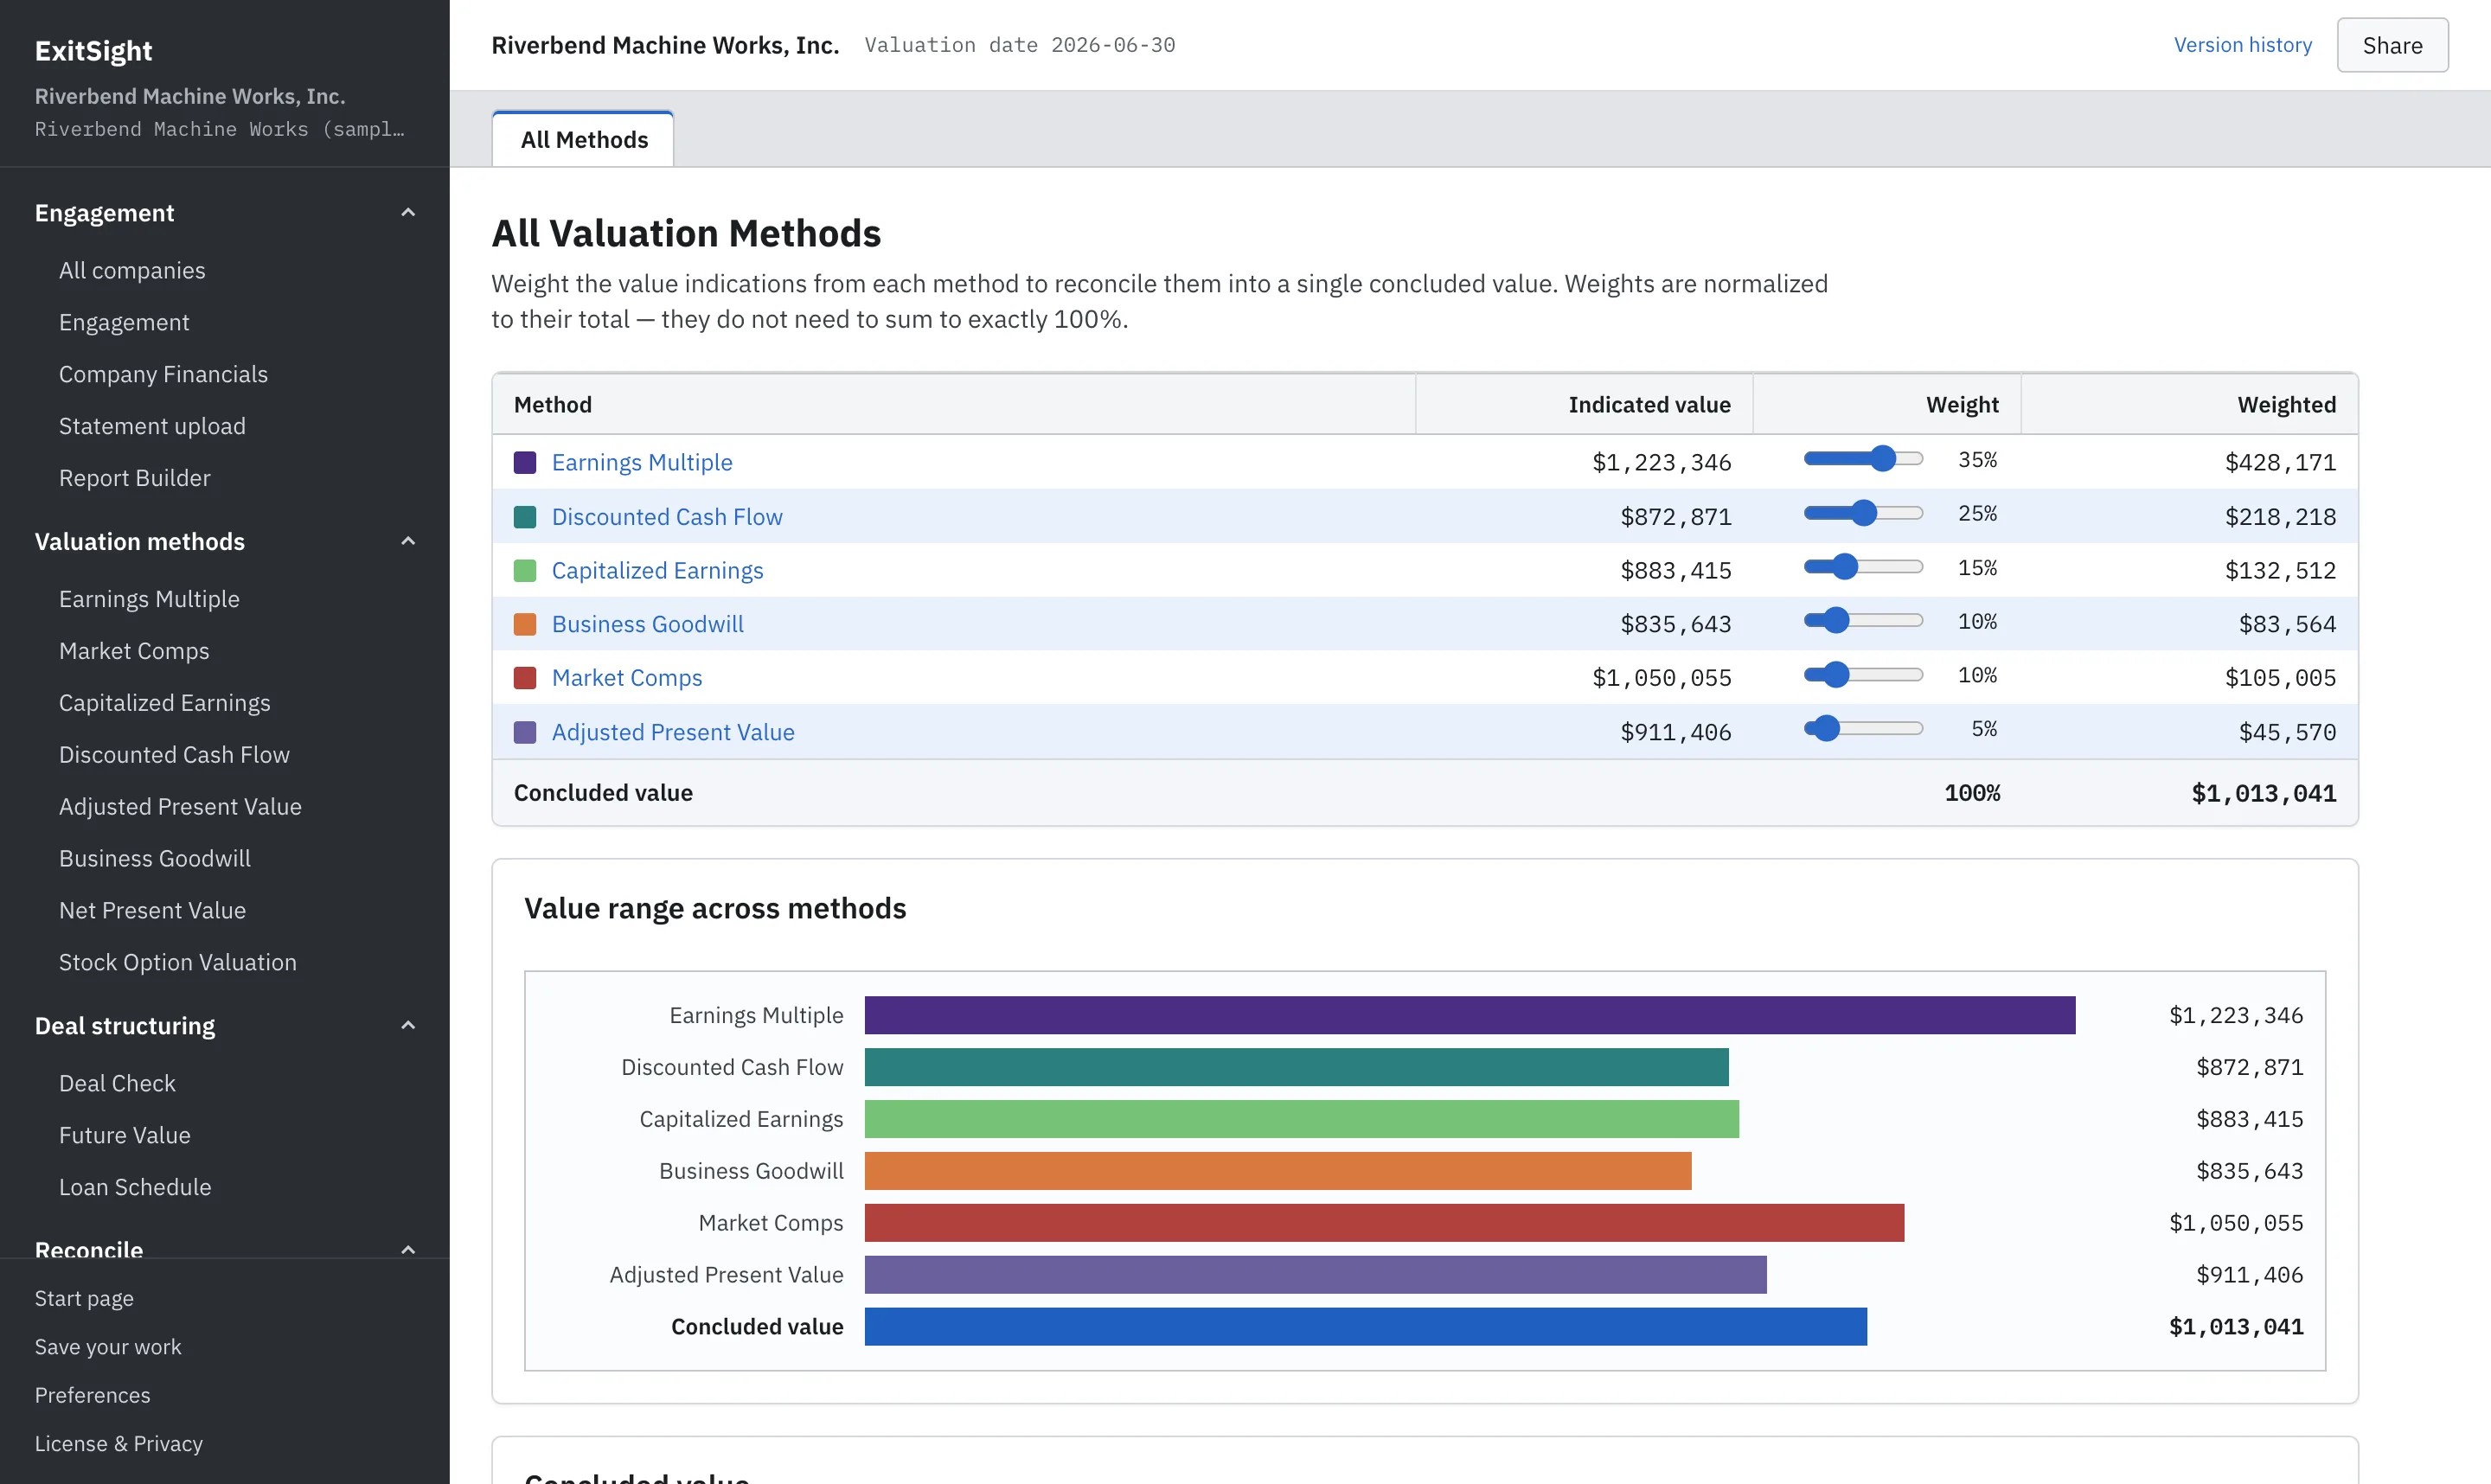Adjust the Earnings Multiple weight slider
The height and width of the screenshot is (1484, 2491).
[1863, 459]
